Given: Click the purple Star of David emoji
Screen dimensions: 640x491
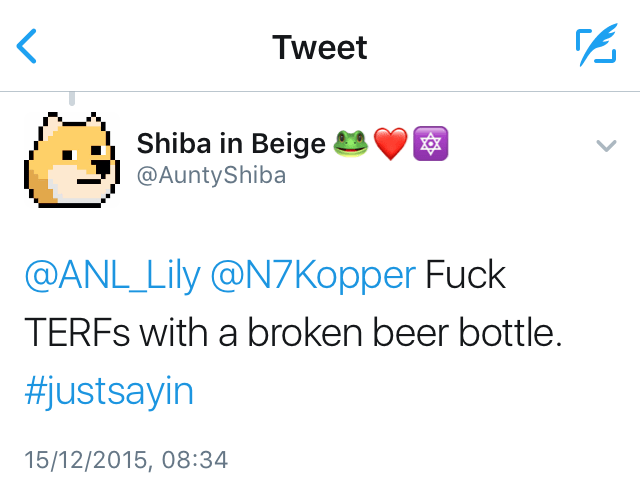Looking at the screenshot, I should coord(430,144).
